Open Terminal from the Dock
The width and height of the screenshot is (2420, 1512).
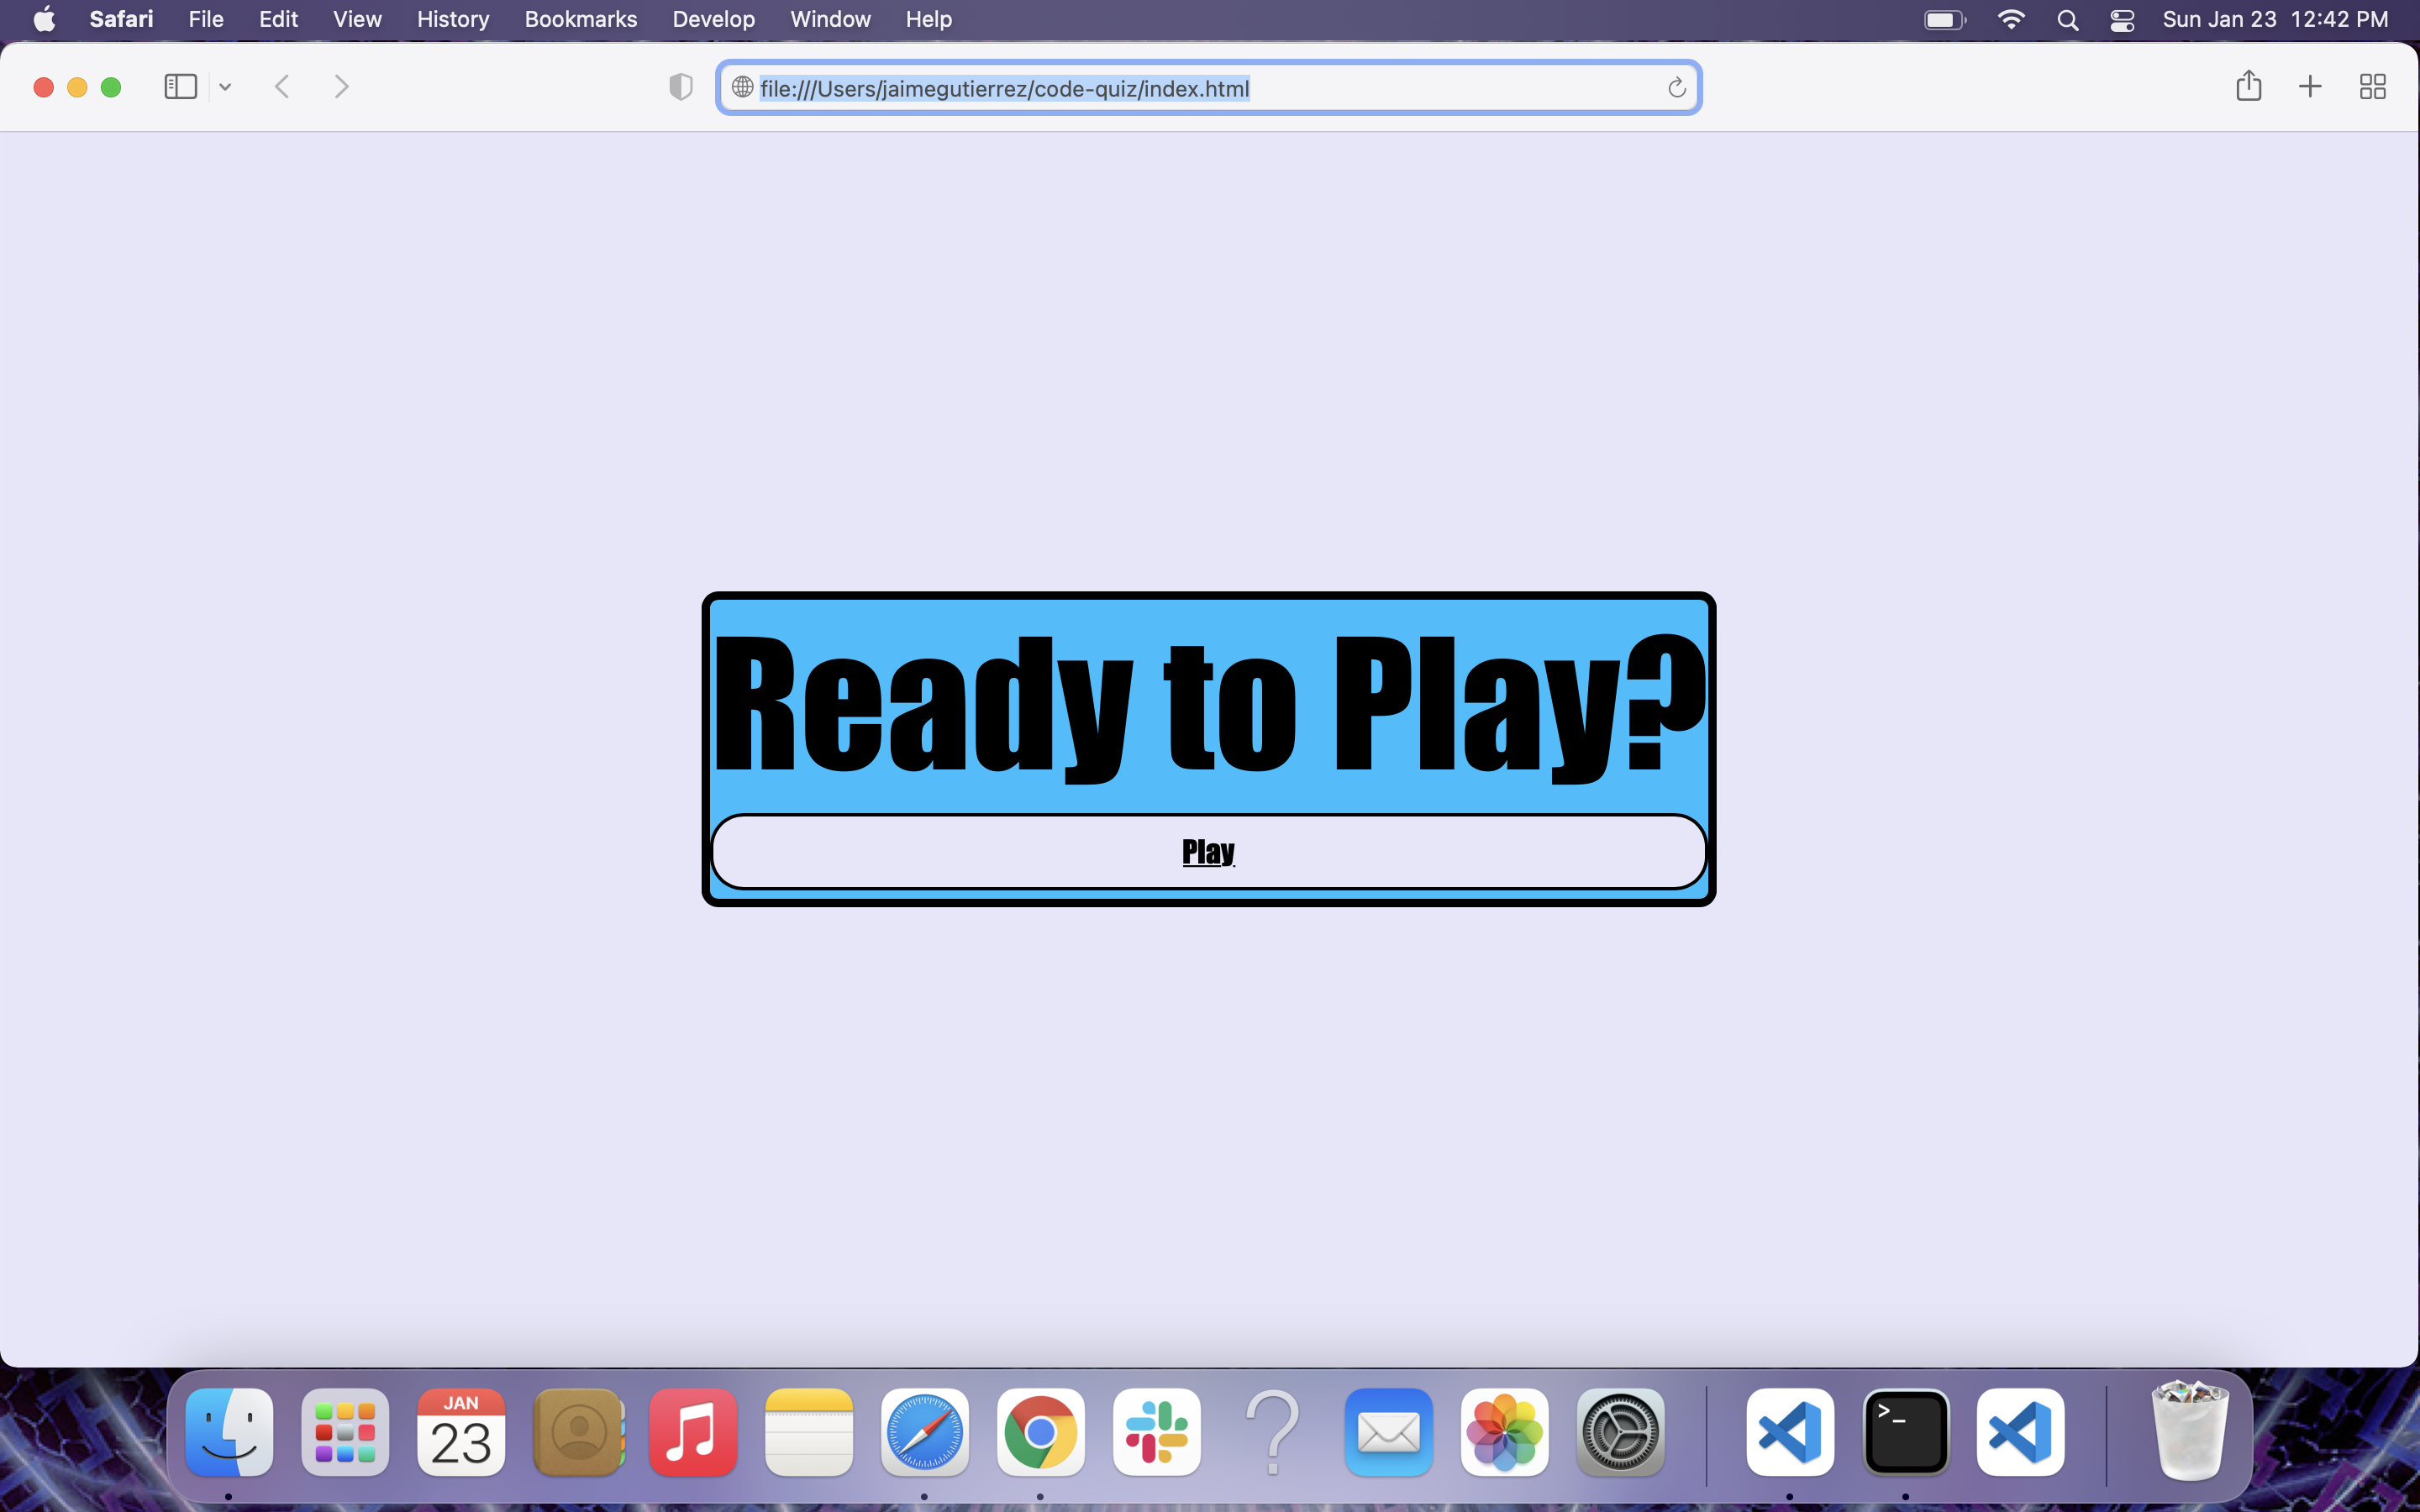coord(1905,1432)
